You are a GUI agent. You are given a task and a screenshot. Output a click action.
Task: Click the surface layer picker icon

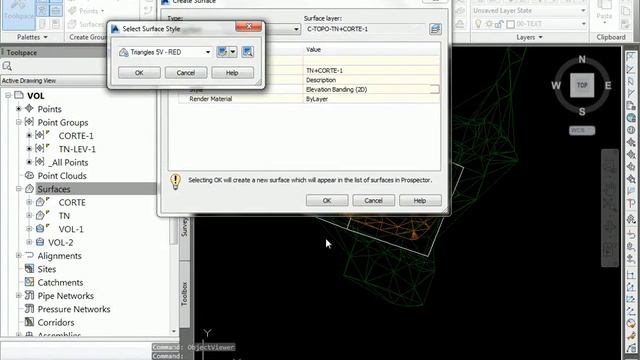[x=435, y=29]
